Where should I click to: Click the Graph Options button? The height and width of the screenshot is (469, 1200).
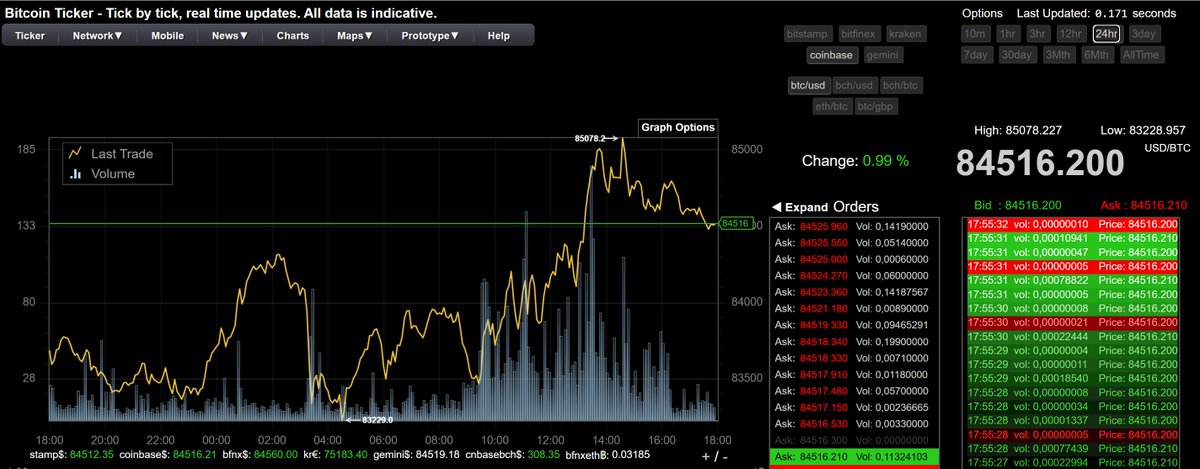pos(678,127)
